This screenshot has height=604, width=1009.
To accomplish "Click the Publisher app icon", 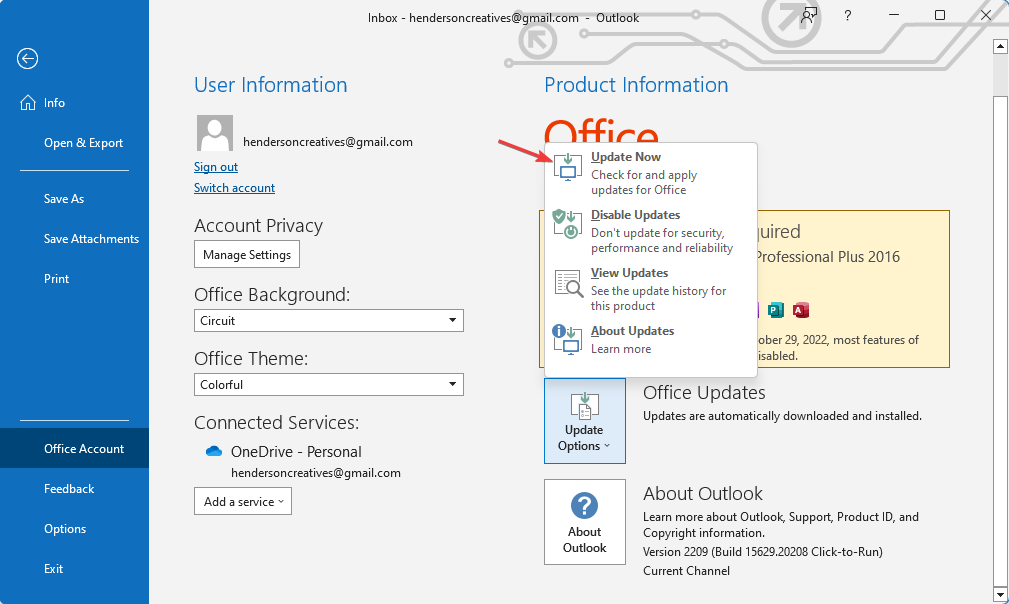I will 776,310.
